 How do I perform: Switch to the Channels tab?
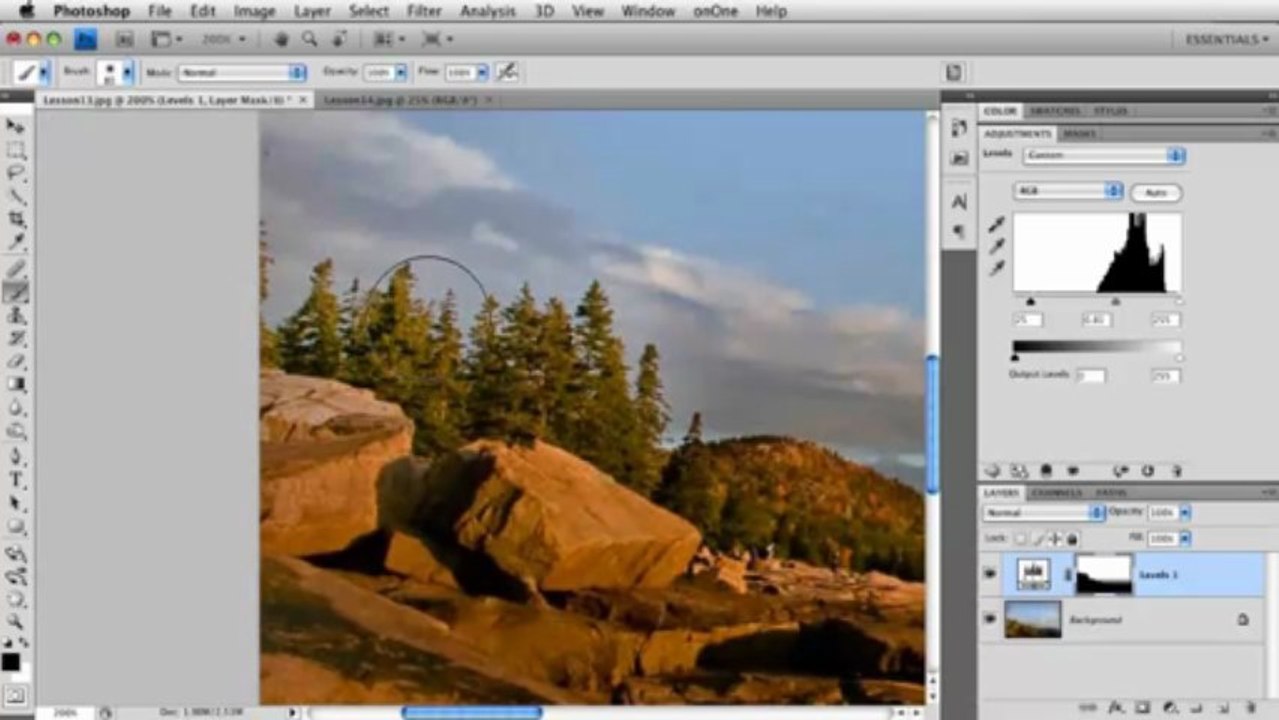[x=1056, y=493]
